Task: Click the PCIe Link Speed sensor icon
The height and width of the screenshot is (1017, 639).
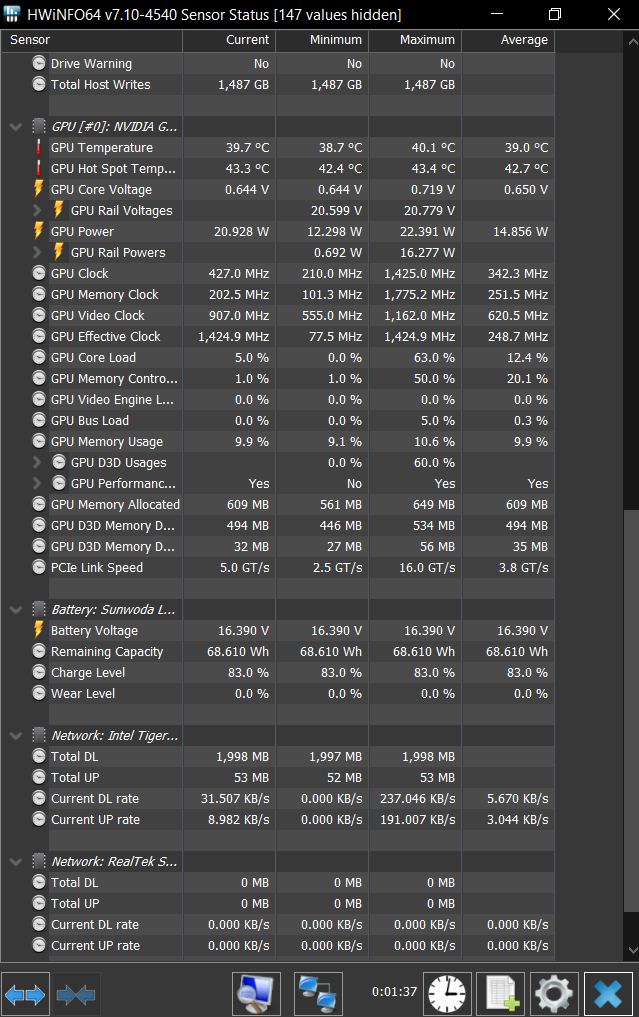Action: [39, 568]
